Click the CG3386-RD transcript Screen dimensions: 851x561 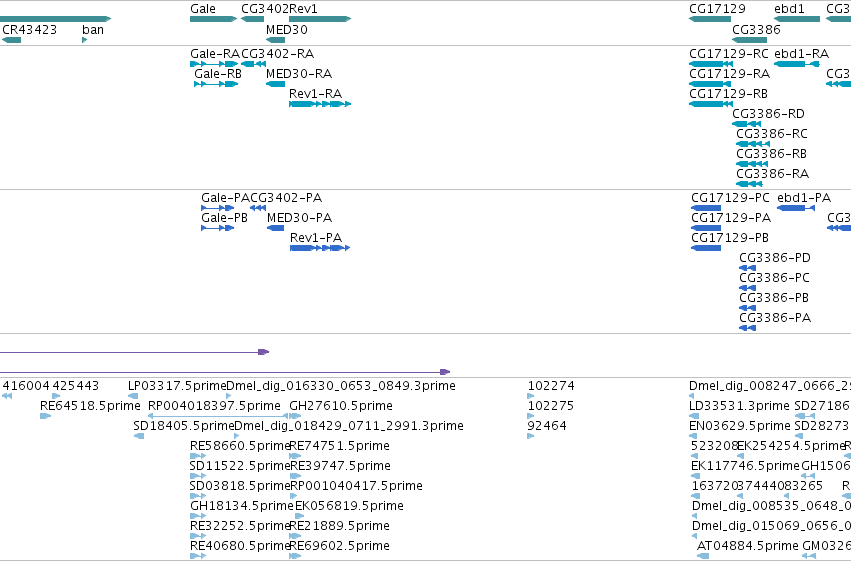[746, 124]
